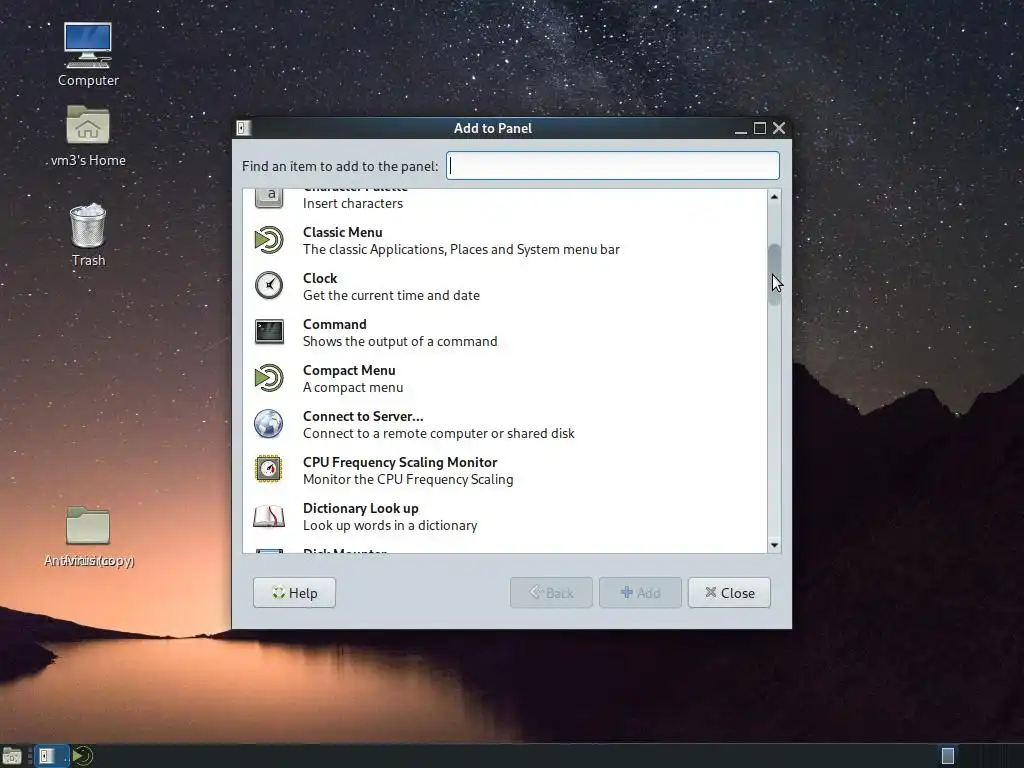The width and height of the screenshot is (1024, 768).
Task: Select 'Get the current time and date' row
Action: click(x=505, y=286)
